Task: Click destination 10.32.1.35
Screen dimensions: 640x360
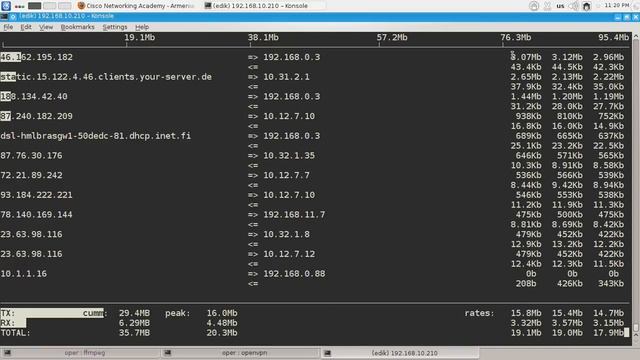Action: 289,156
